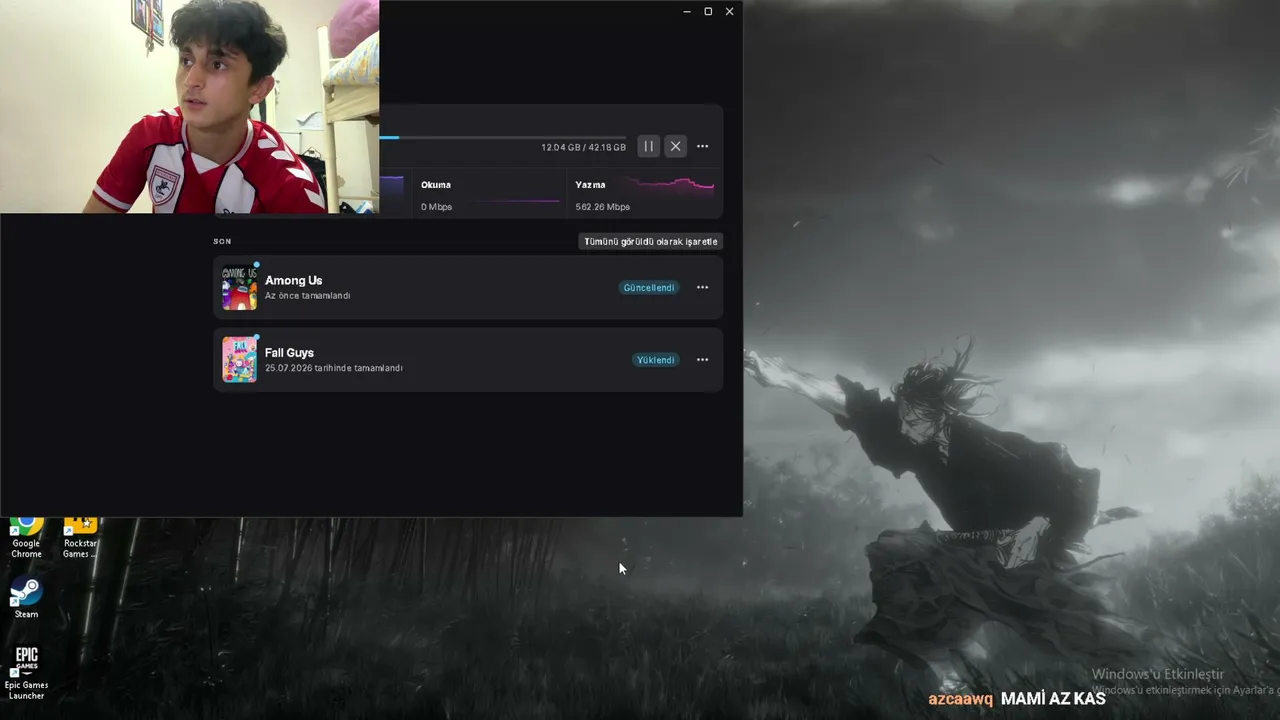Viewport: 1280px width, 720px height.
Task: Select the Fall Guys game thumbnail
Action: (x=240, y=360)
